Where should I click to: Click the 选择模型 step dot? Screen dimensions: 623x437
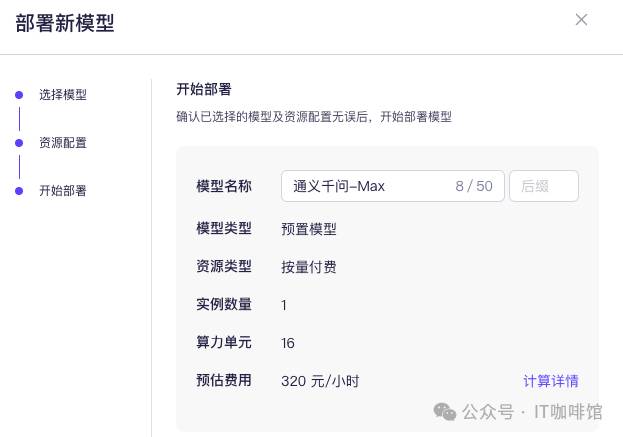(19, 95)
